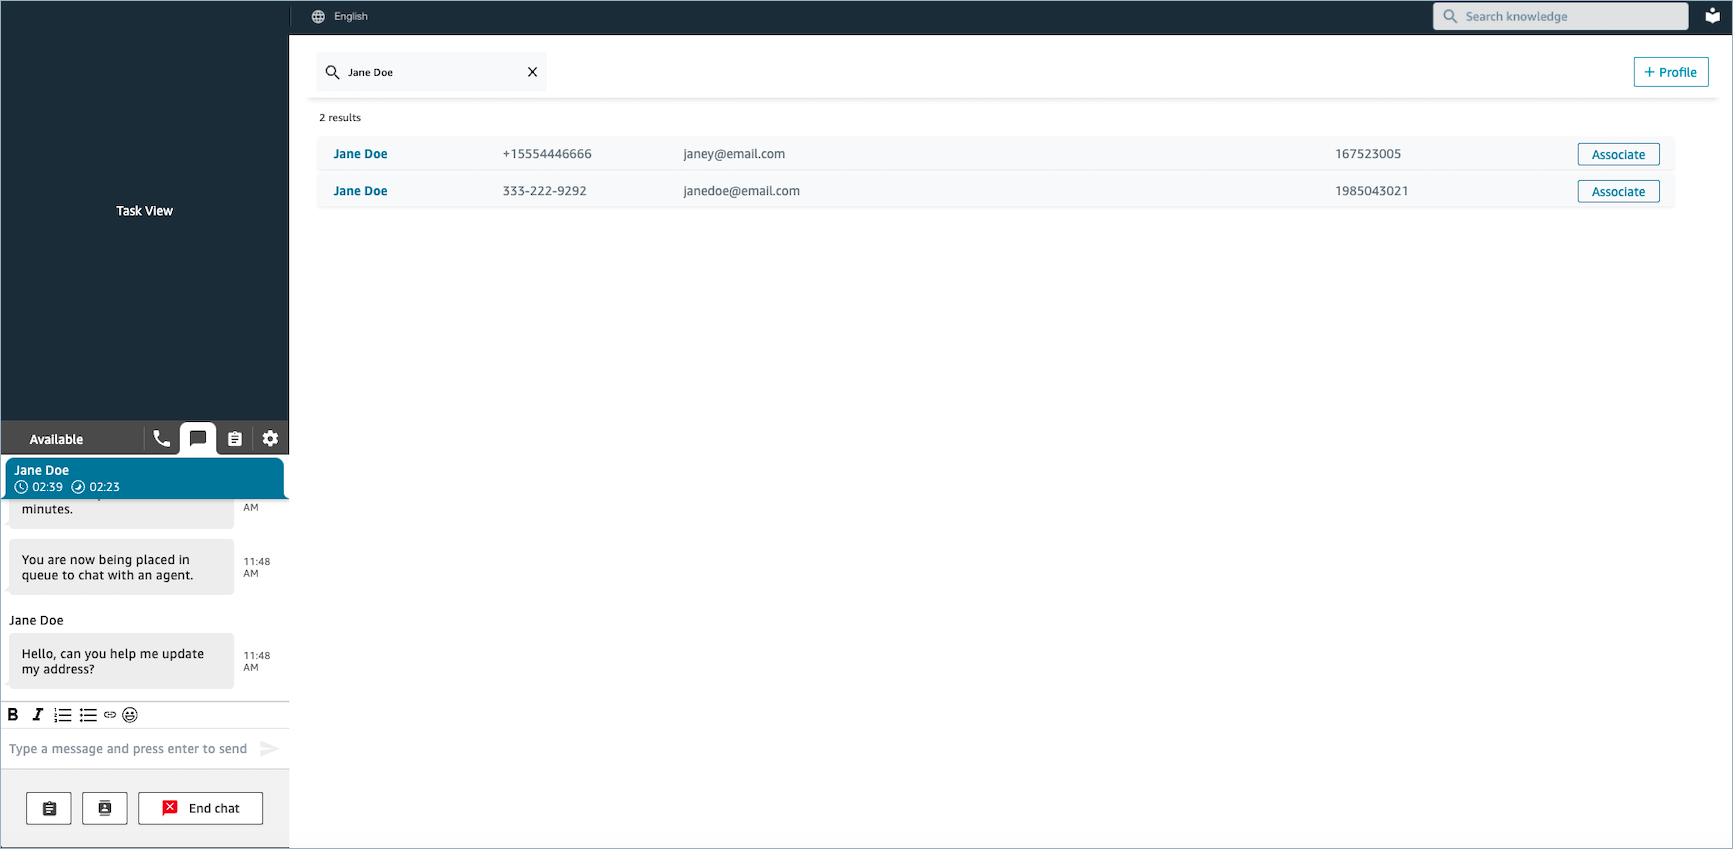Click the send message arrow icon
1733x849 pixels.
coord(269,748)
